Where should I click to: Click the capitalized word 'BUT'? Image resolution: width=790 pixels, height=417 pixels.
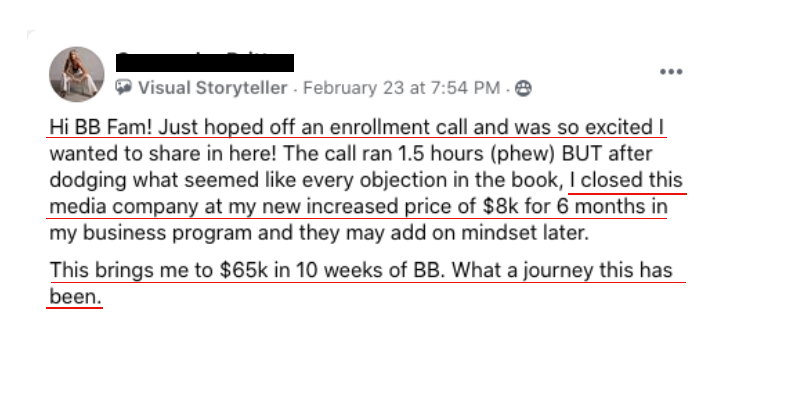click(x=581, y=154)
